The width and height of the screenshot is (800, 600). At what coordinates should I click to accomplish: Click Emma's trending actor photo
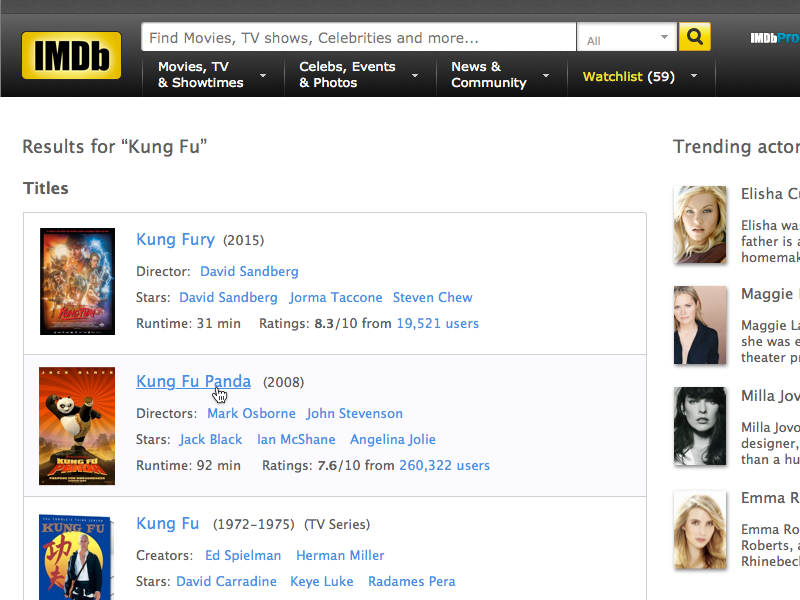point(700,530)
